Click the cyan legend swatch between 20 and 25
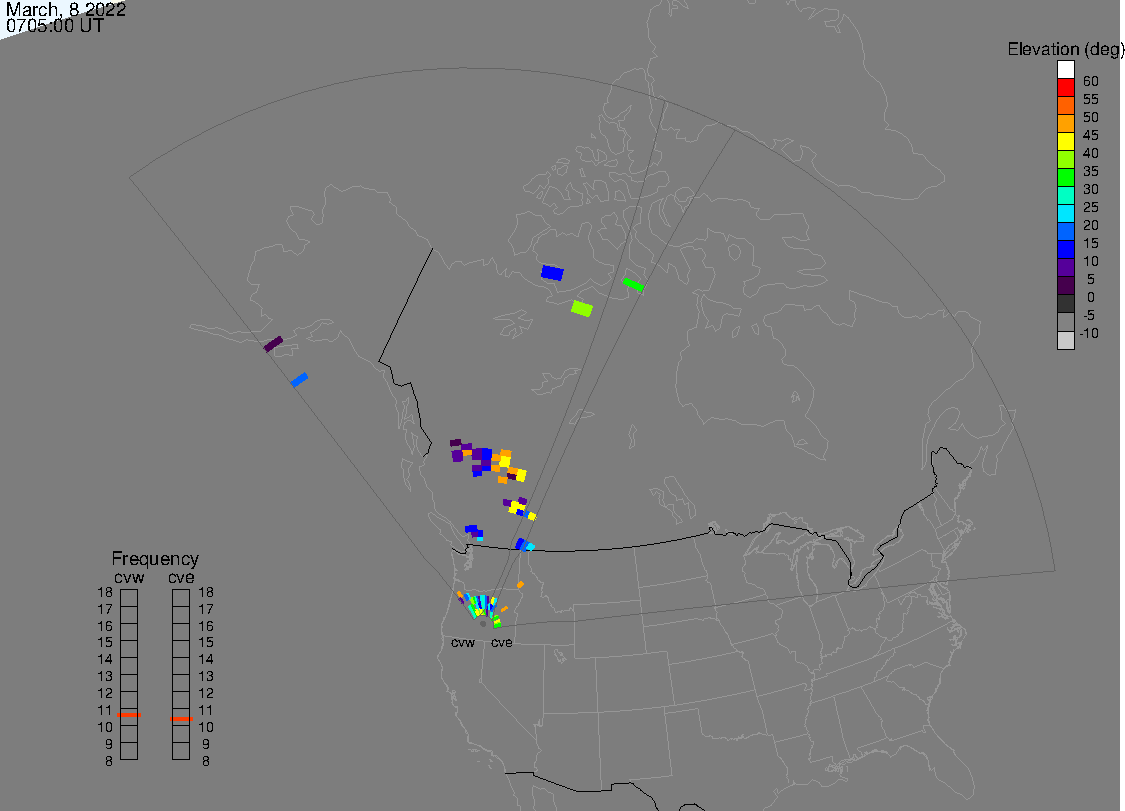 pos(1065,213)
